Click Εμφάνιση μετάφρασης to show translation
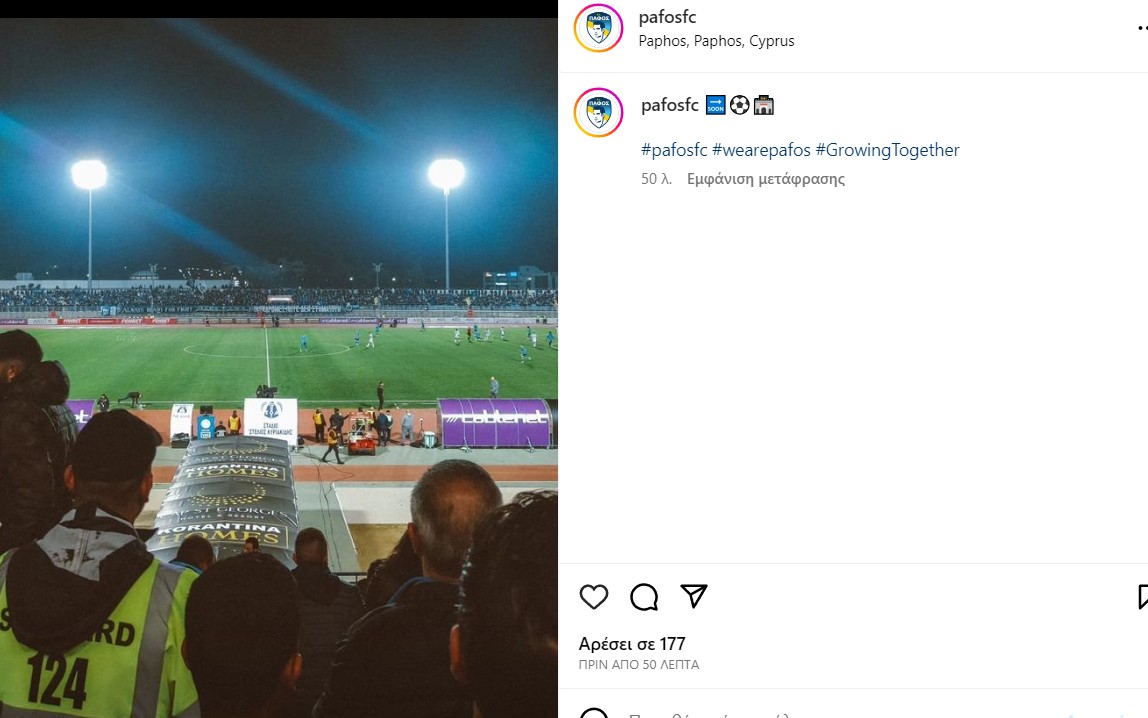The width and height of the screenshot is (1148, 718). (766, 179)
